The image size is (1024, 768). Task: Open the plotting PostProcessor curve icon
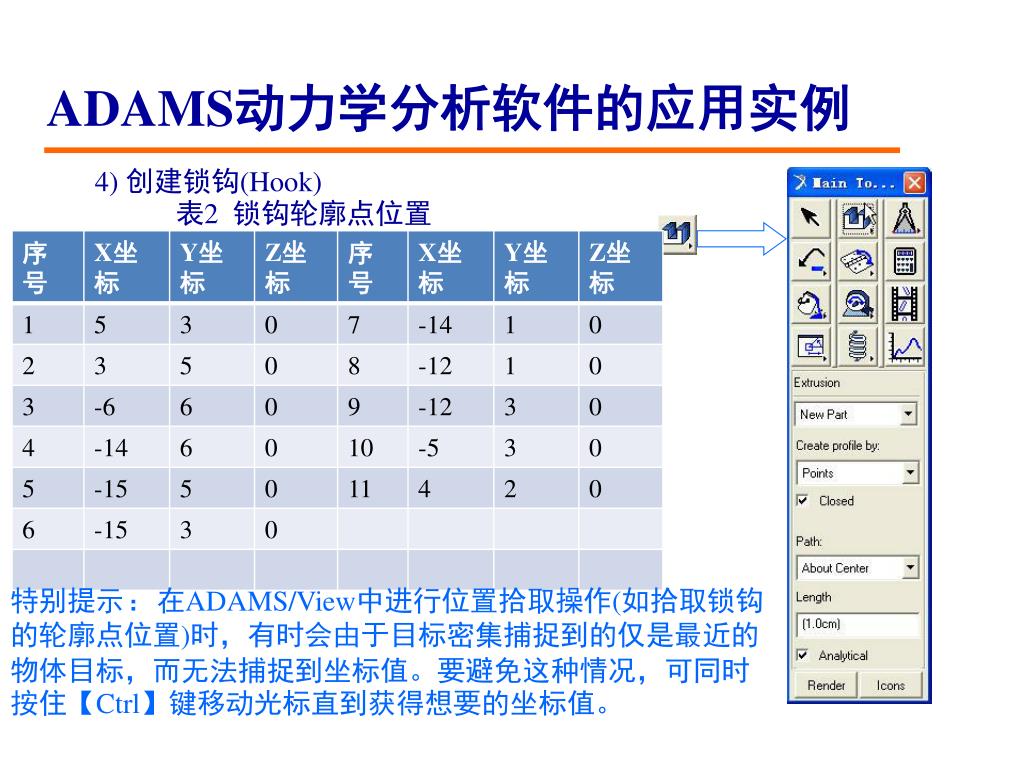tap(904, 347)
